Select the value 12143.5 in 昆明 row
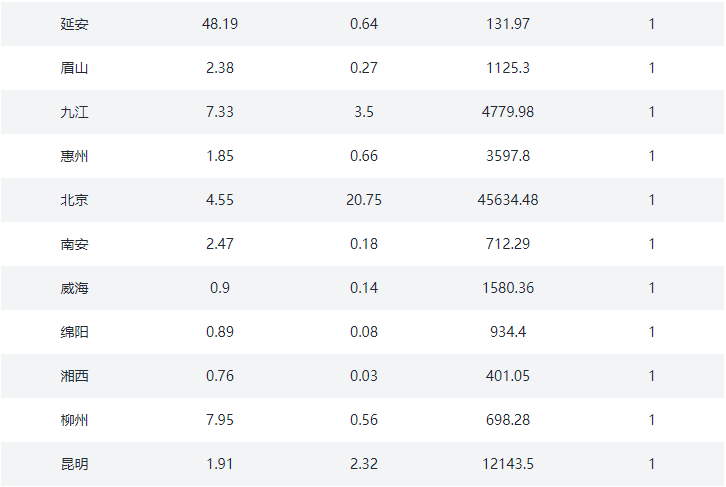Viewport: 726px width, 487px height. pos(508,463)
